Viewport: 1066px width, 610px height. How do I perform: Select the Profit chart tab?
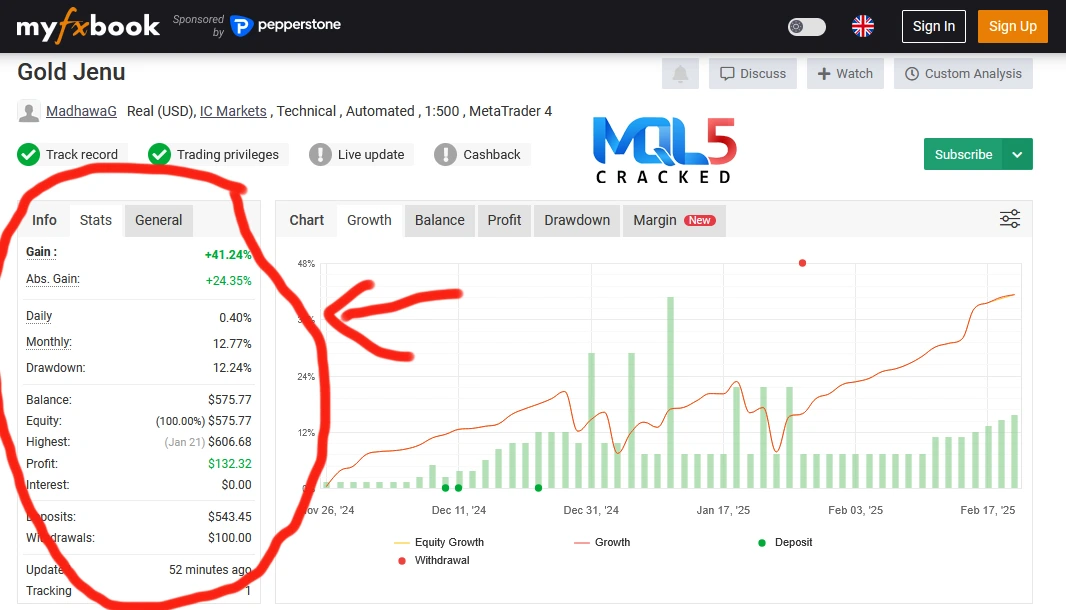coord(504,220)
